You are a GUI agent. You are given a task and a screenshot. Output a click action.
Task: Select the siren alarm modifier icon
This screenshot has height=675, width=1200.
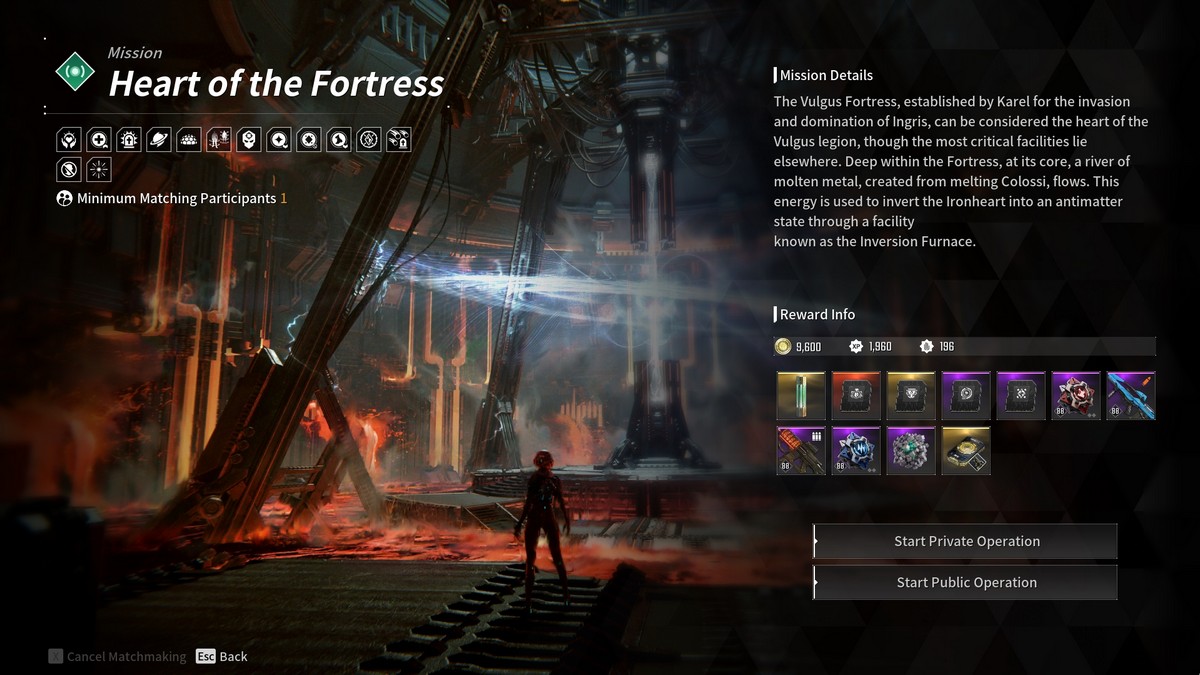coord(128,140)
